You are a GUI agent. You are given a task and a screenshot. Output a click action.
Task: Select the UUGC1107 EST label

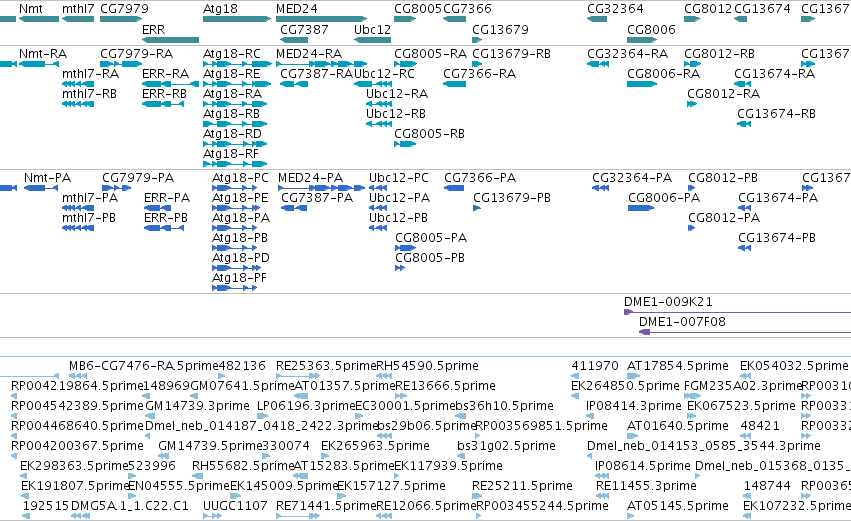pos(235,506)
